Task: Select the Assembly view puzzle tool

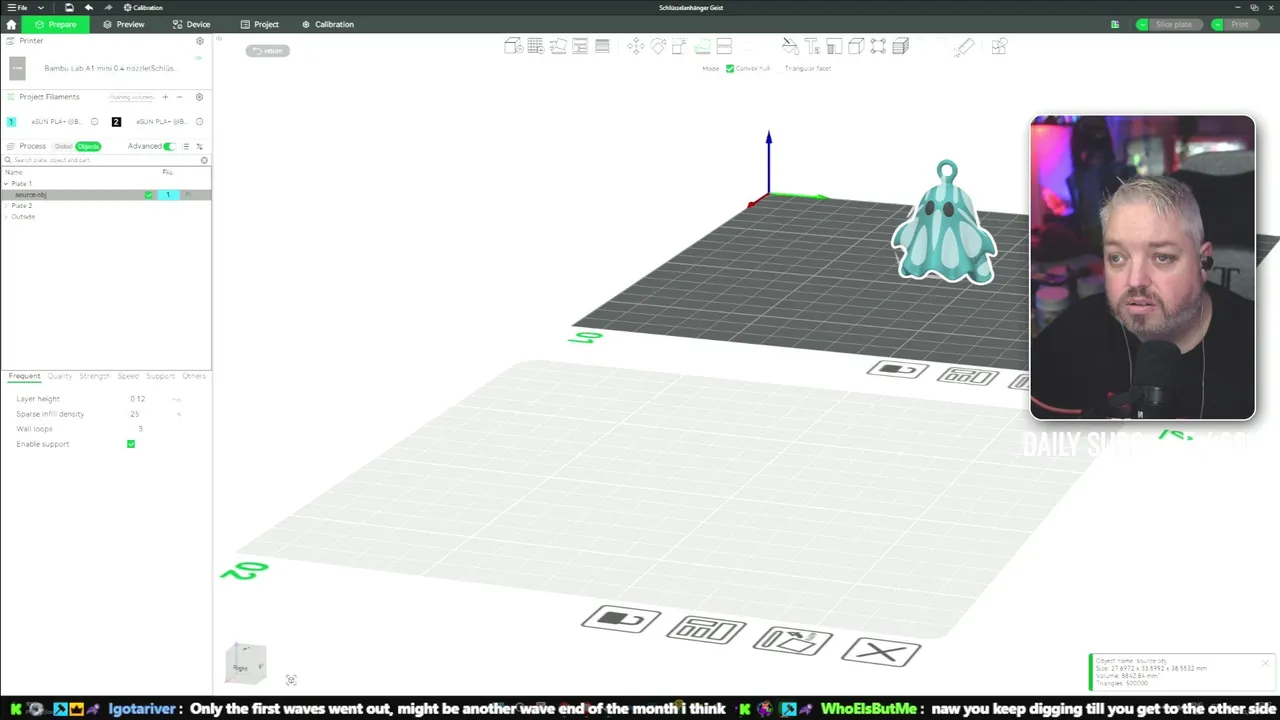Action: [998, 46]
